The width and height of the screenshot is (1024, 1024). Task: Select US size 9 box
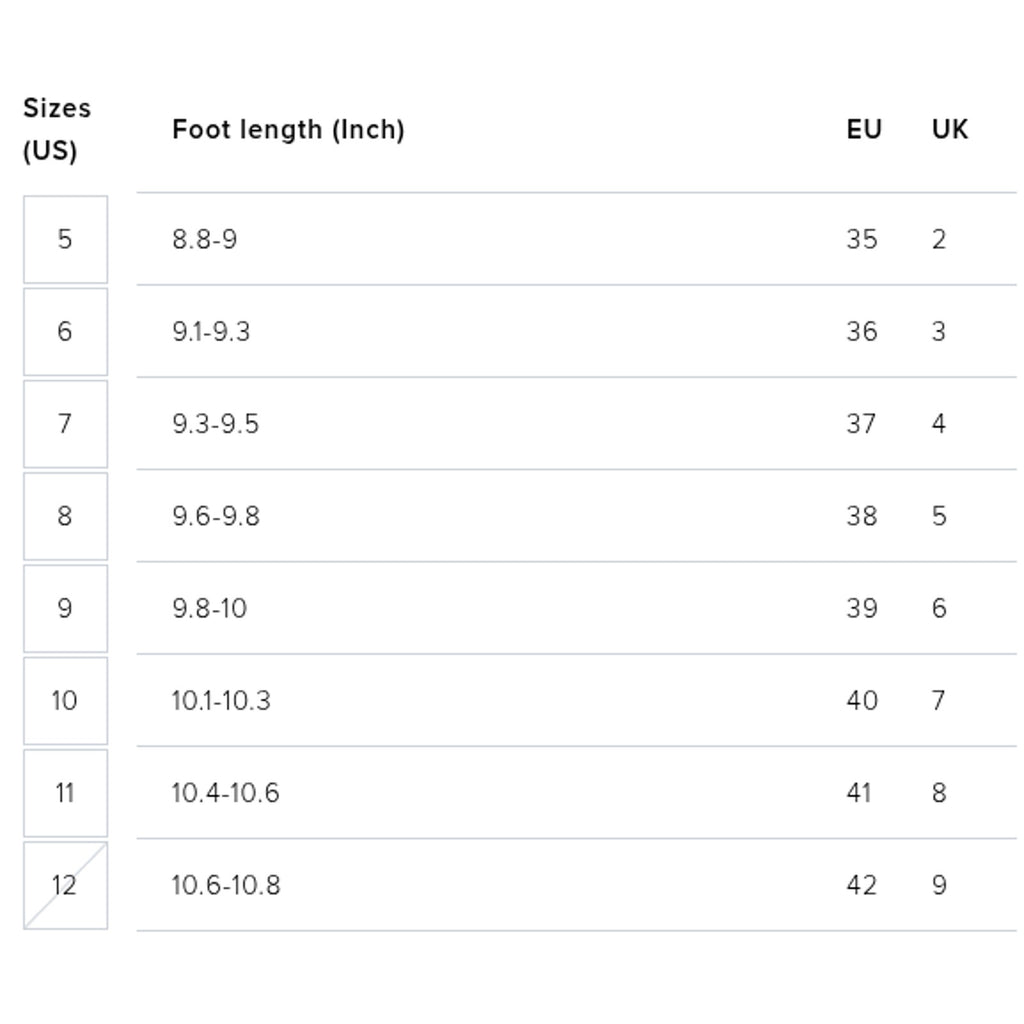point(65,608)
